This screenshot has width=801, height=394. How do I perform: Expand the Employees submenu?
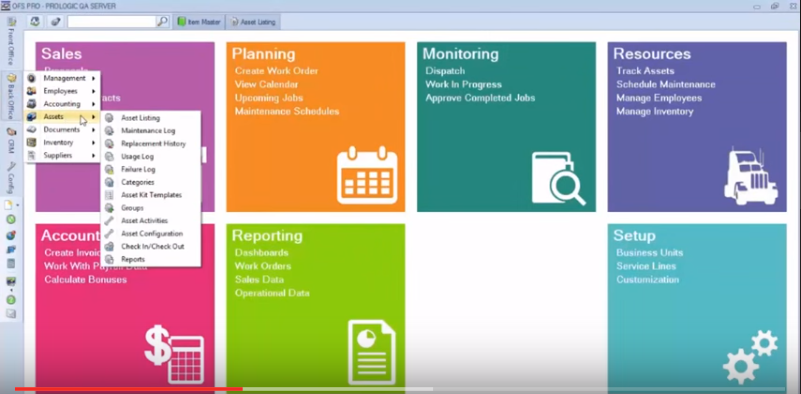point(62,91)
